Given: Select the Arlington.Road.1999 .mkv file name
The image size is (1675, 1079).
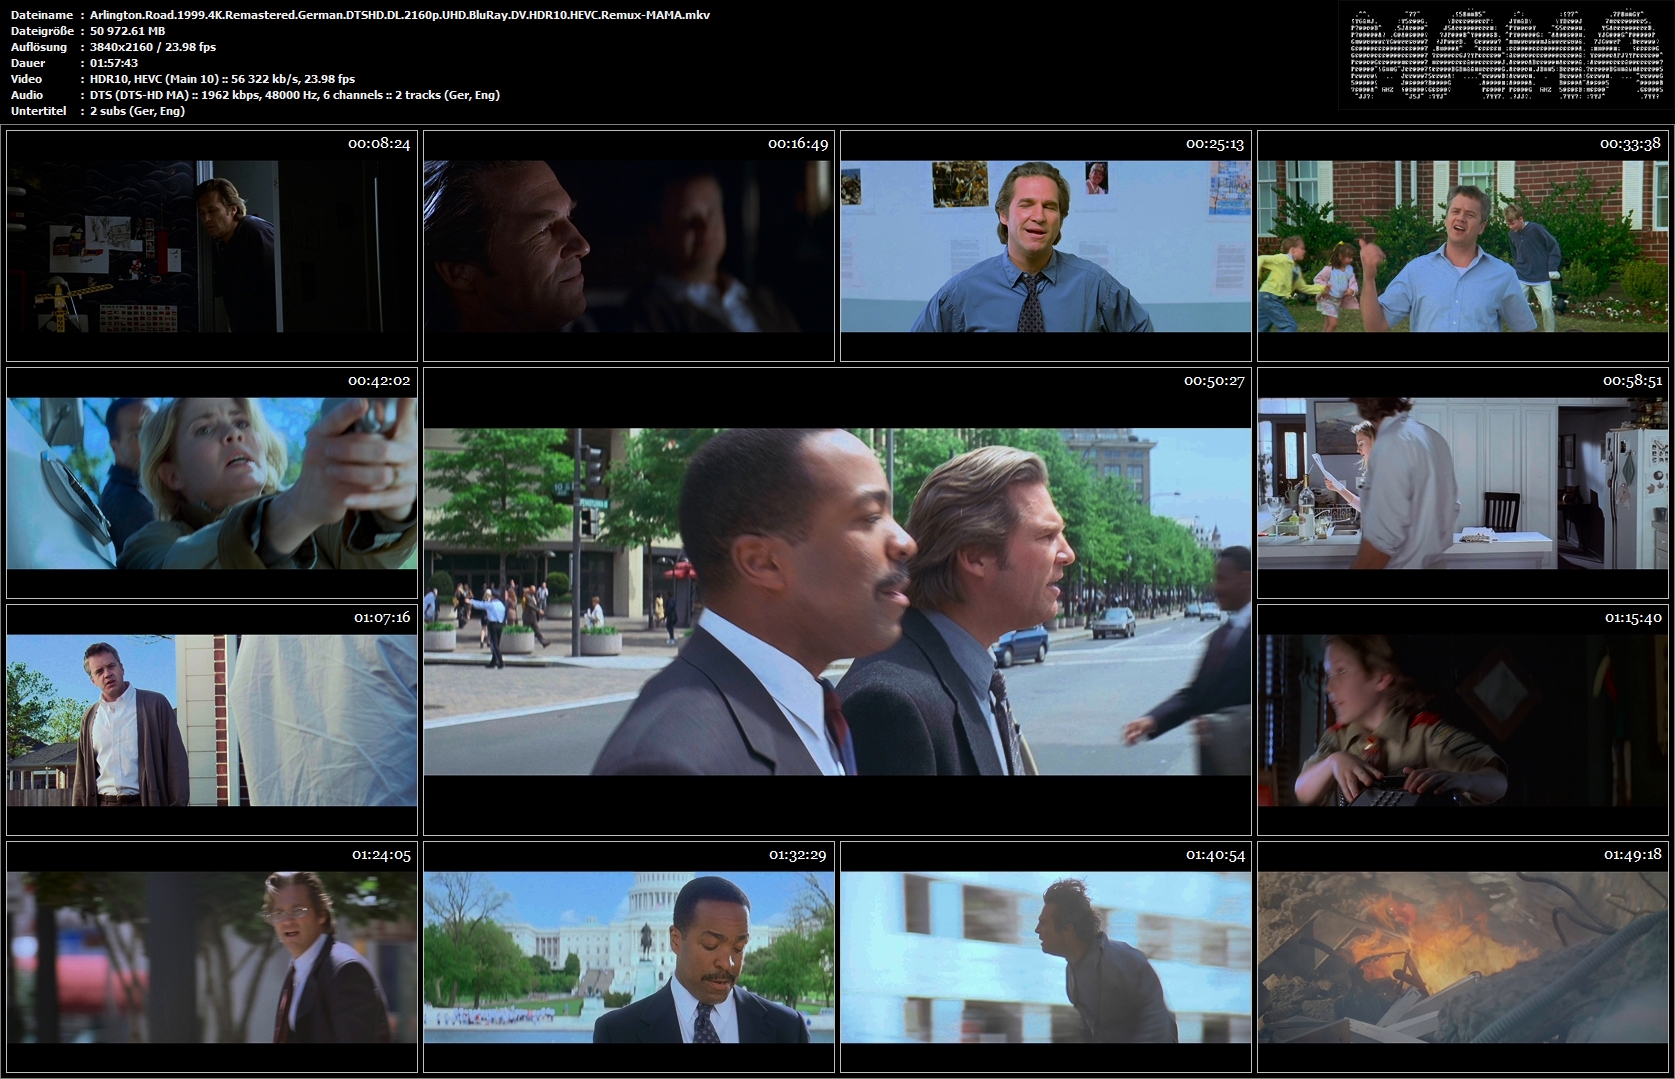Looking at the screenshot, I should click(400, 15).
